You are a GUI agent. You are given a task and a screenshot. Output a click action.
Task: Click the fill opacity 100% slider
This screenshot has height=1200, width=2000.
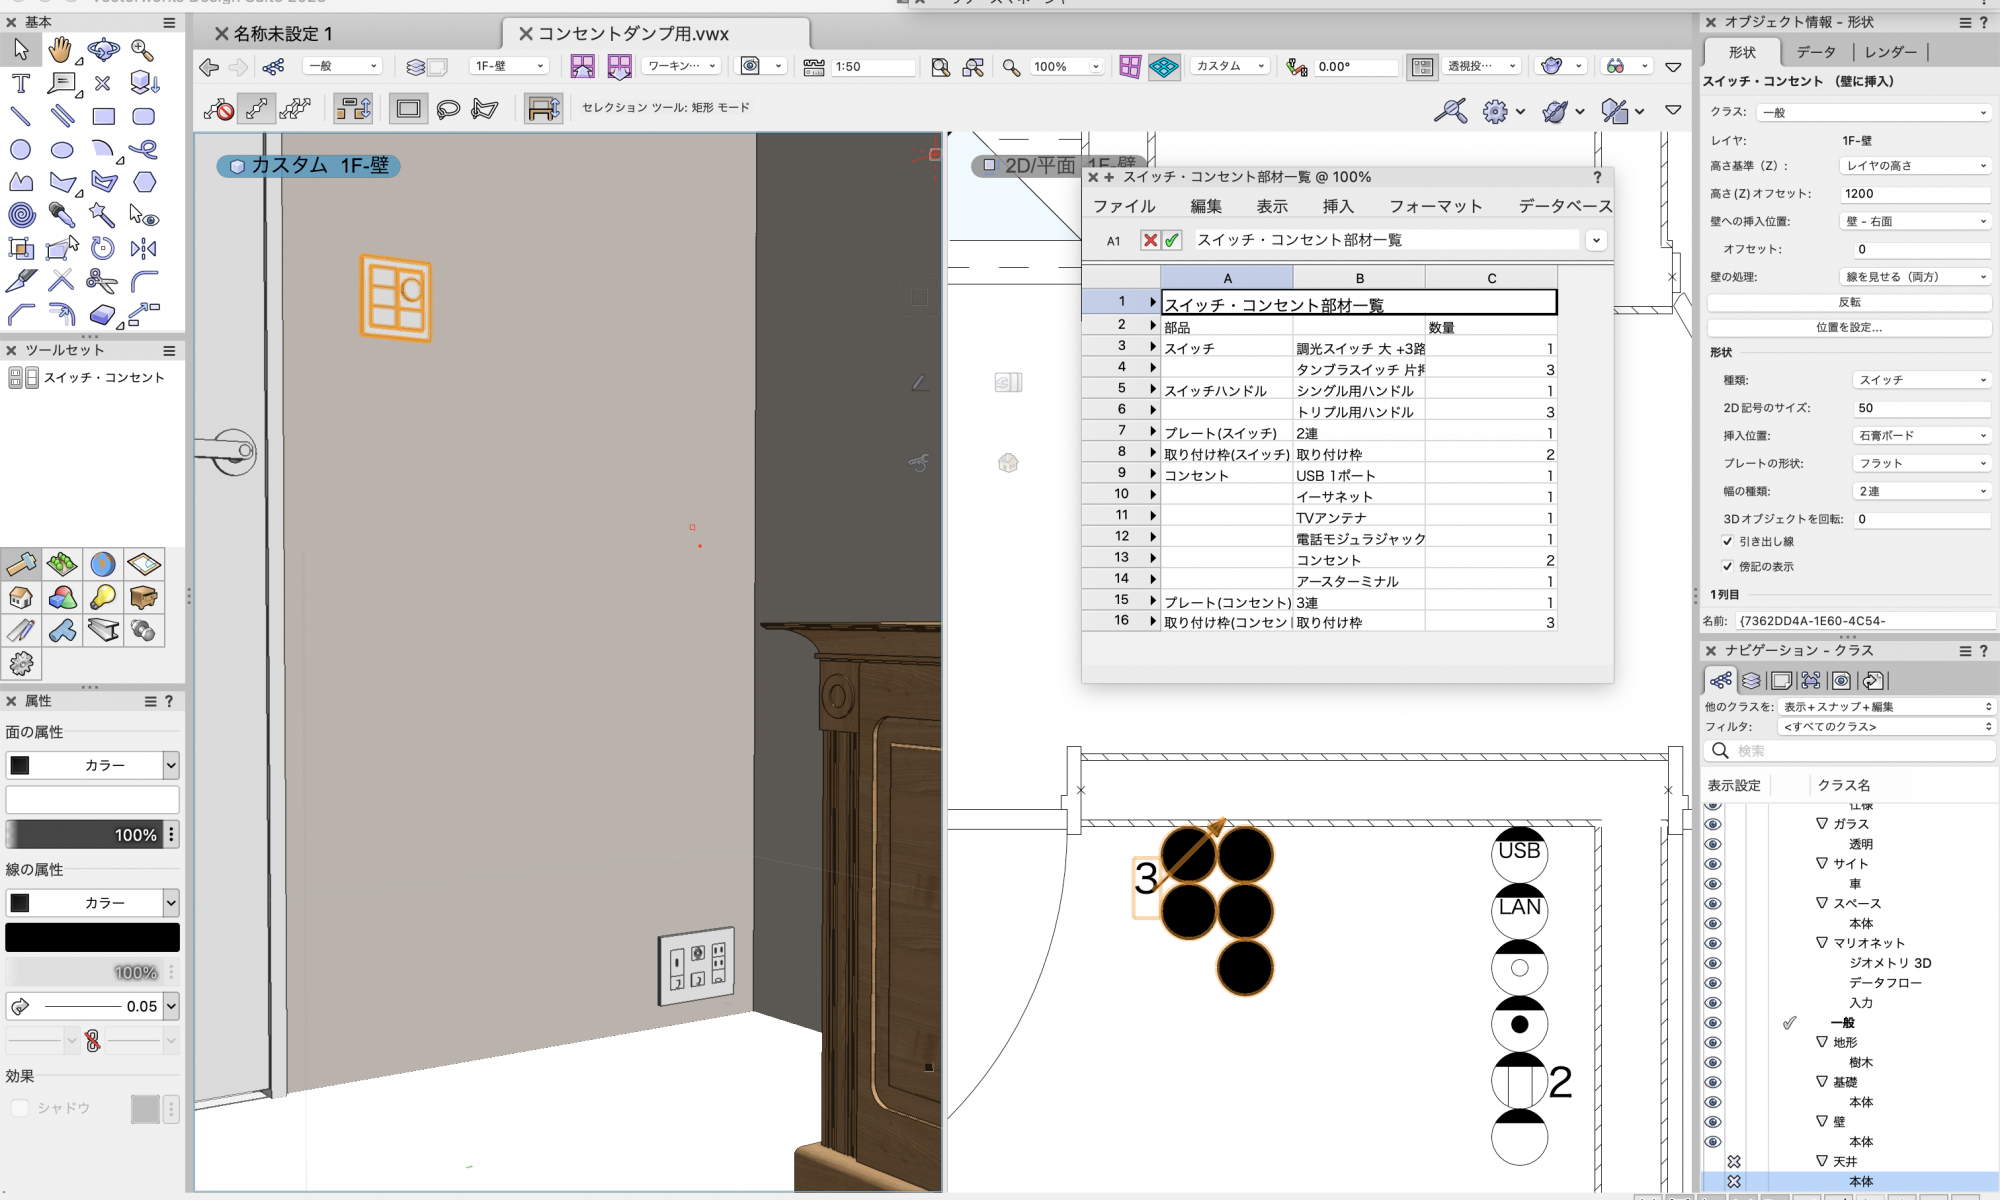click(x=84, y=835)
